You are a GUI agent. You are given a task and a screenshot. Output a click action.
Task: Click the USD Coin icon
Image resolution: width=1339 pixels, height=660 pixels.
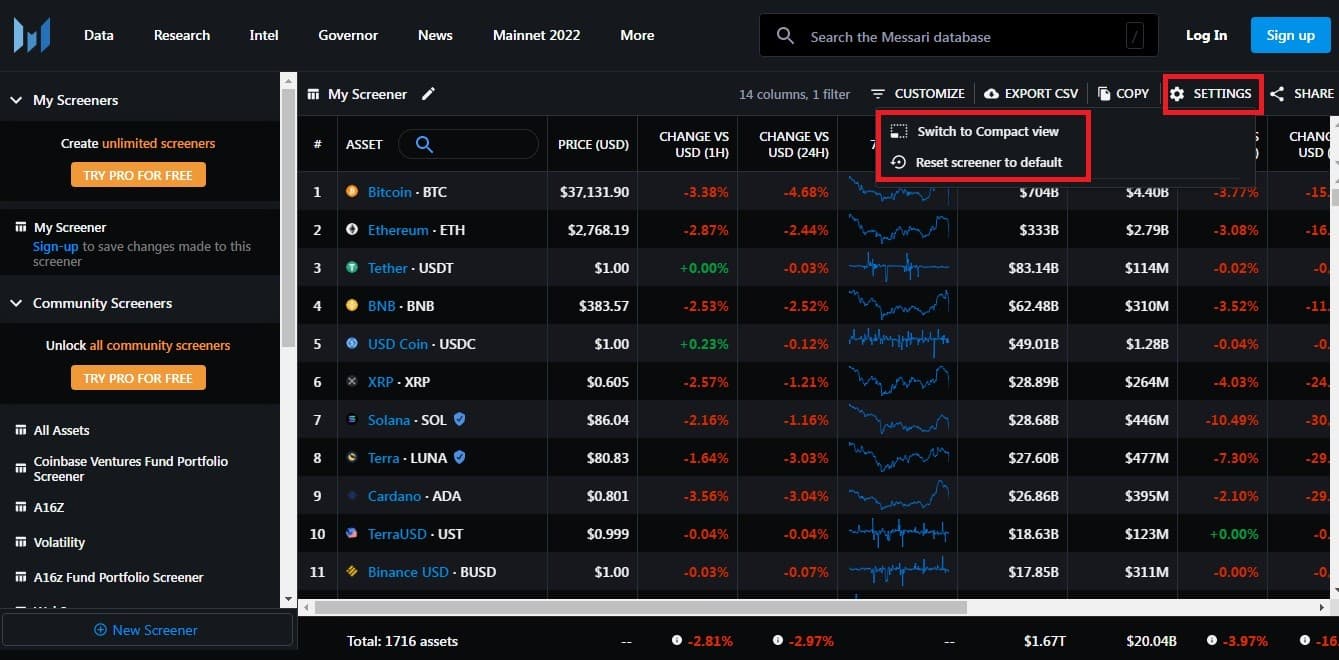click(x=352, y=344)
